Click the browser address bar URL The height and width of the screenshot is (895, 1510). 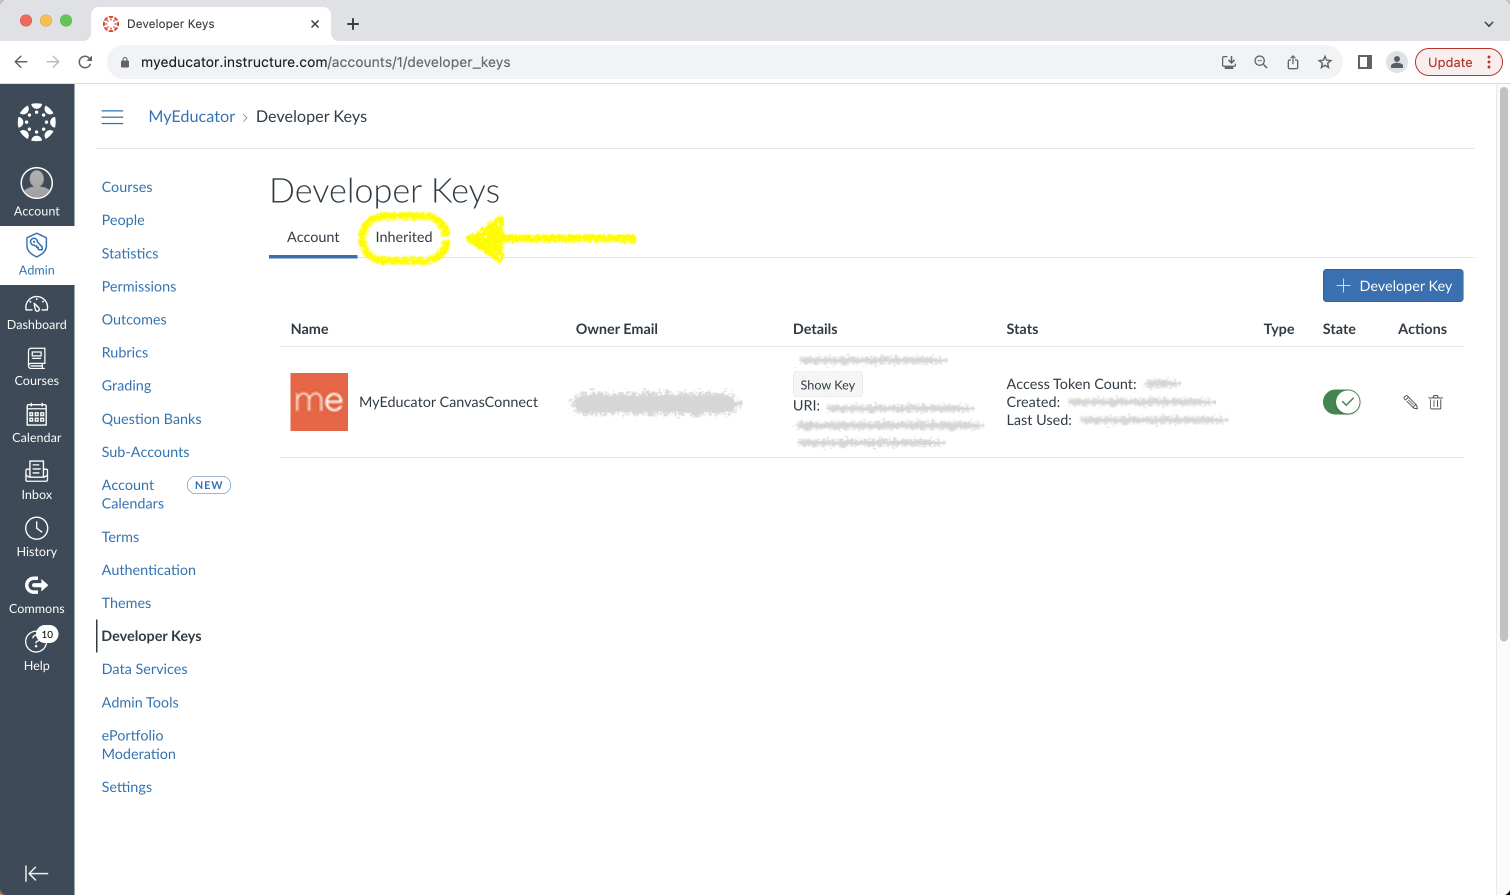click(325, 62)
